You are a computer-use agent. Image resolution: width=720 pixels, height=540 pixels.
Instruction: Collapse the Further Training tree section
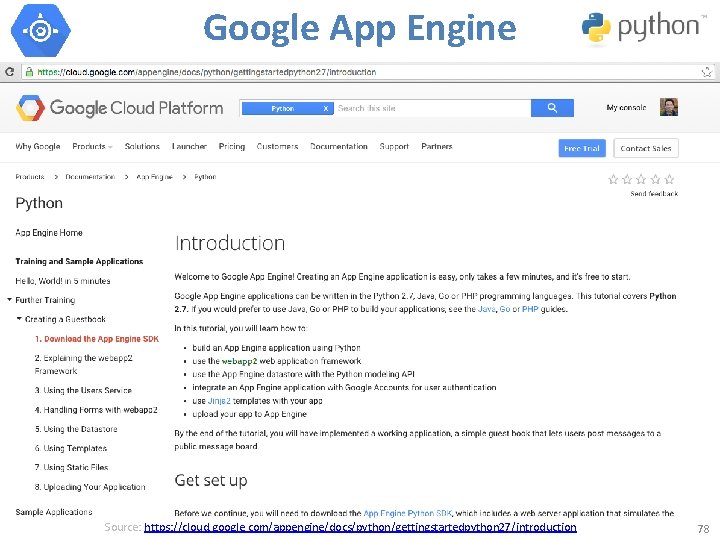coord(9,299)
